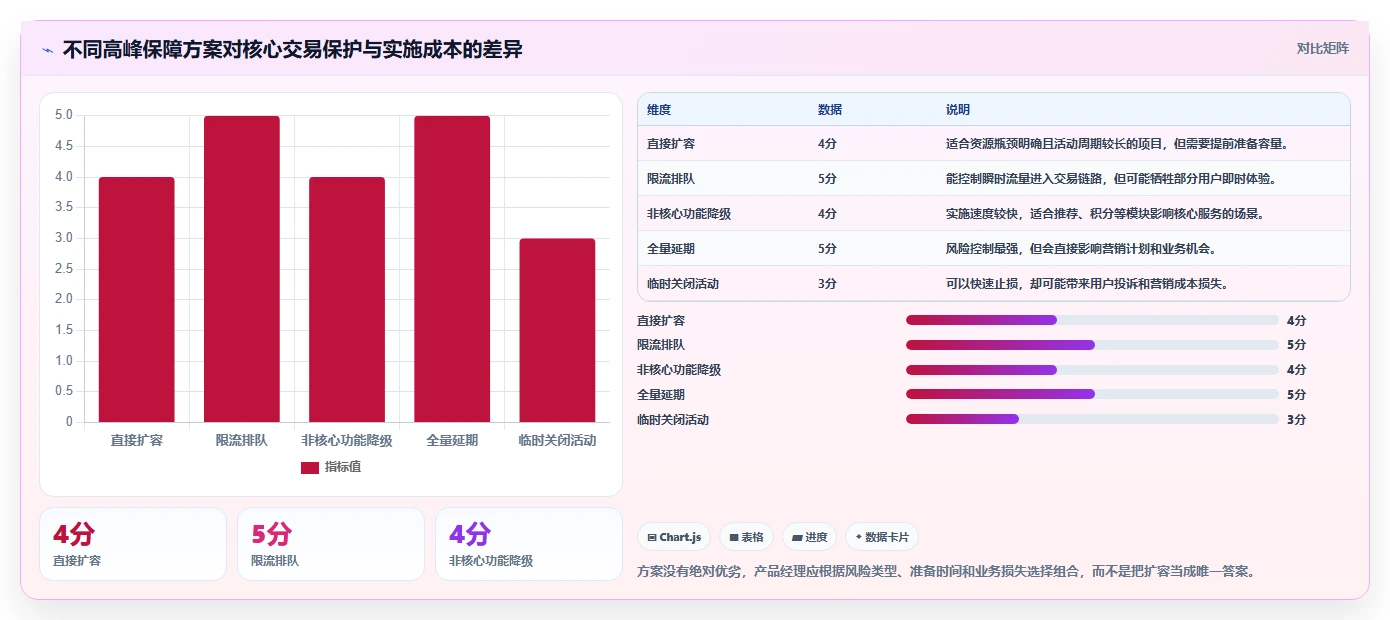Click the 数据 column header
Image resolution: width=1390 pixels, height=620 pixels.
[830, 109]
